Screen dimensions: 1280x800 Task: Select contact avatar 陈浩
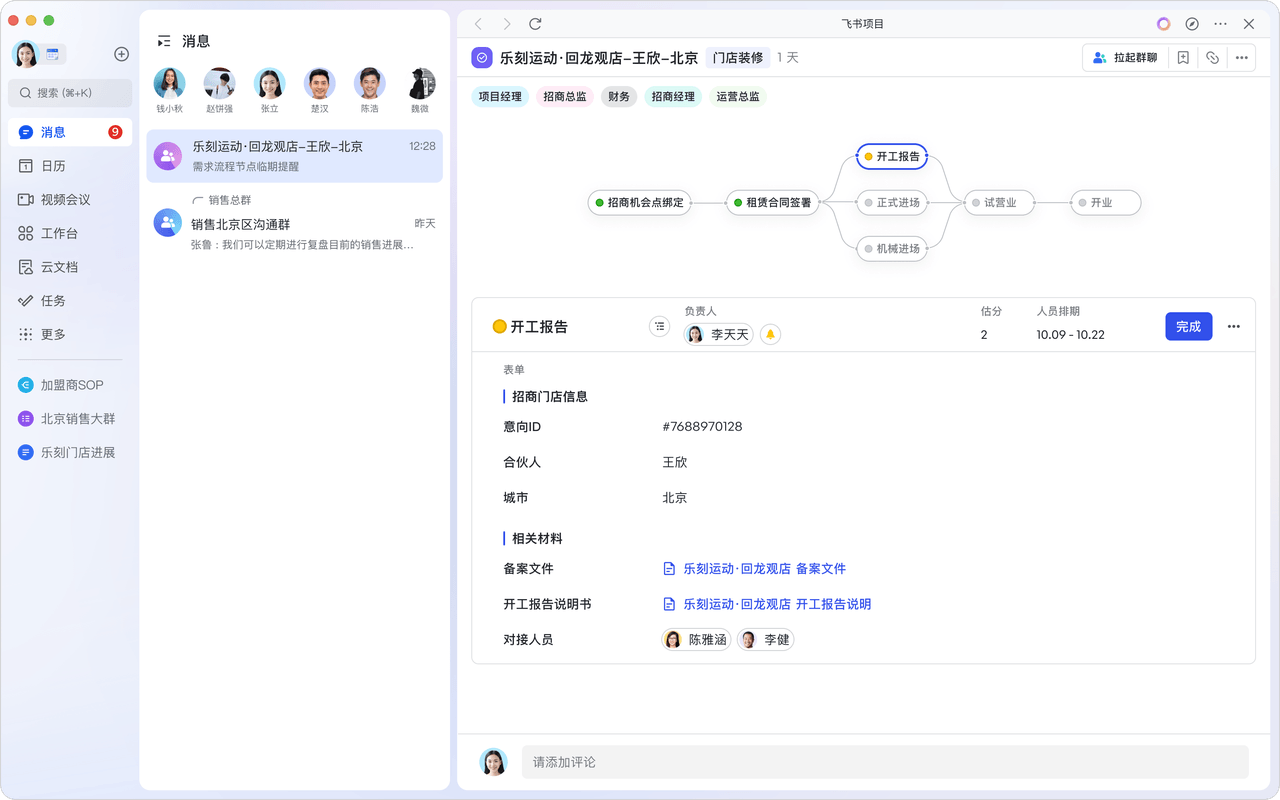pos(370,84)
